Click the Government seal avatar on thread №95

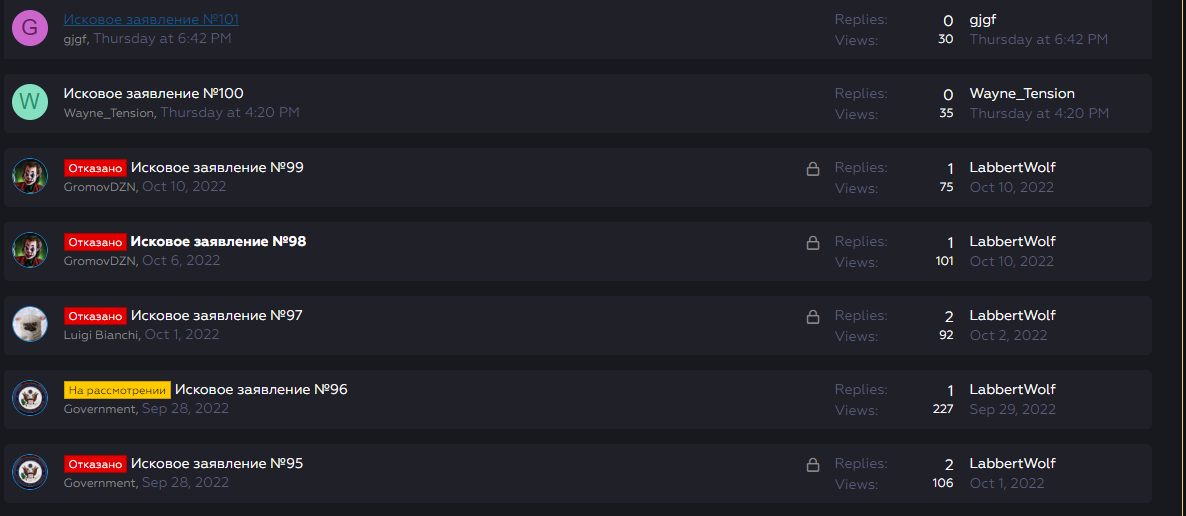point(30,472)
